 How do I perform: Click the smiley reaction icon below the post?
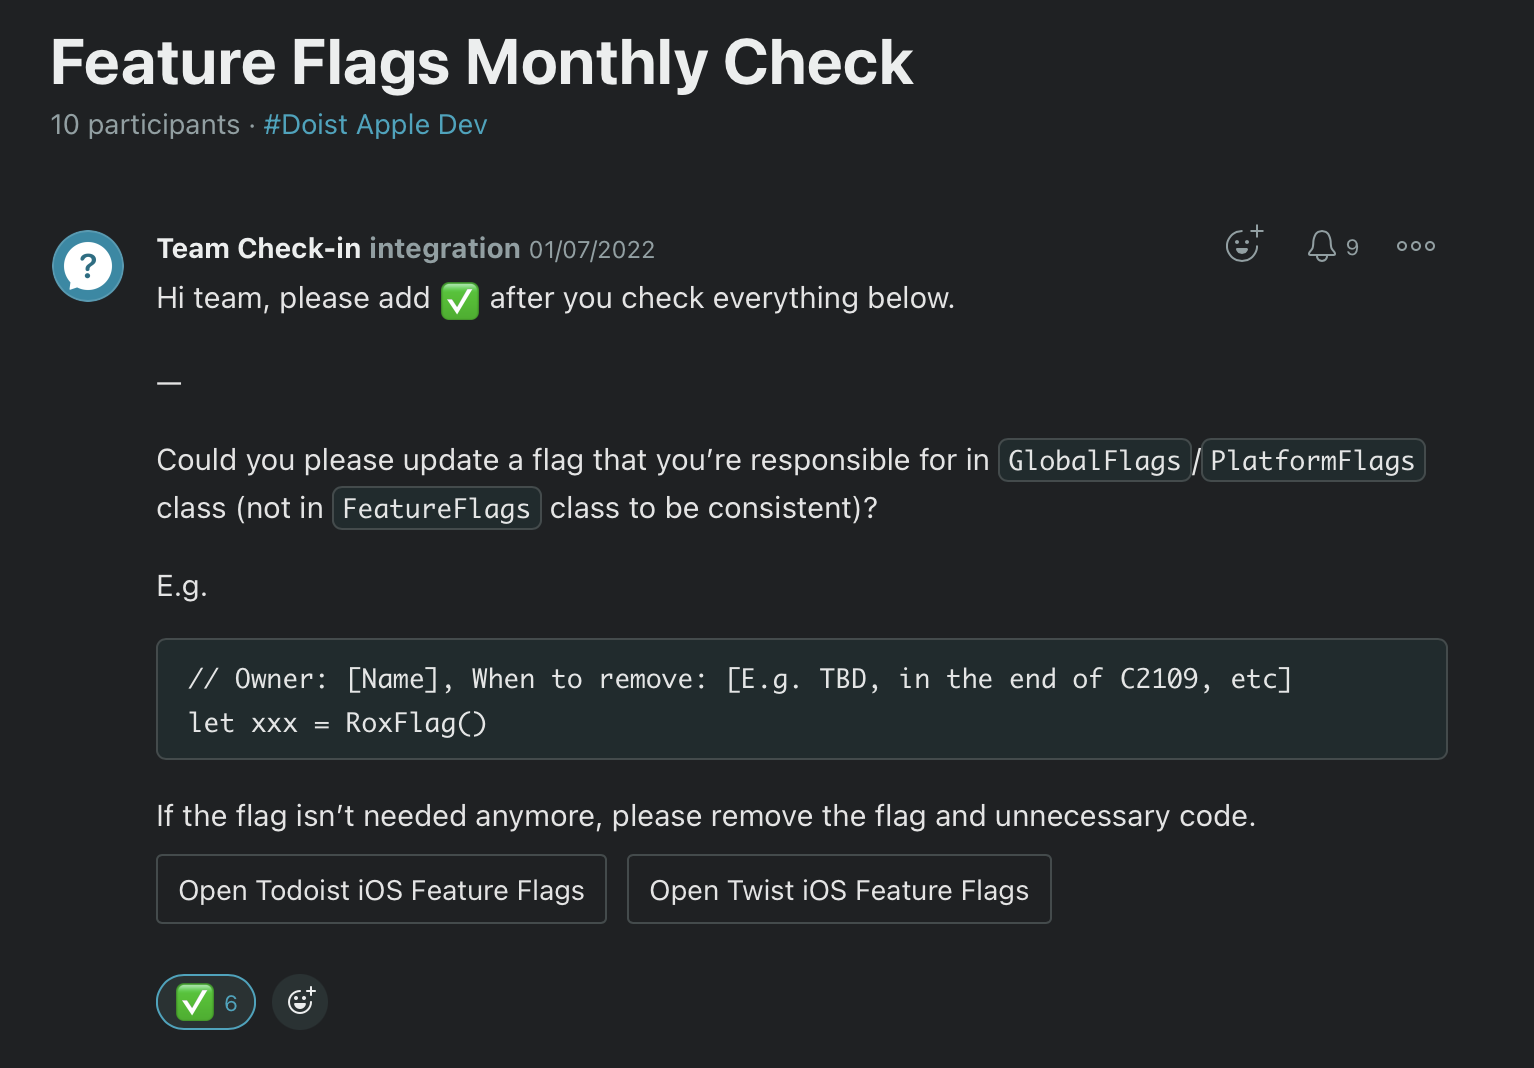point(299,1001)
